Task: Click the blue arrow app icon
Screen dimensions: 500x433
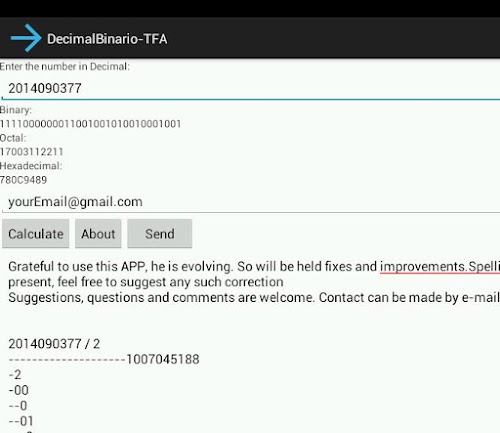Action: pos(26,38)
